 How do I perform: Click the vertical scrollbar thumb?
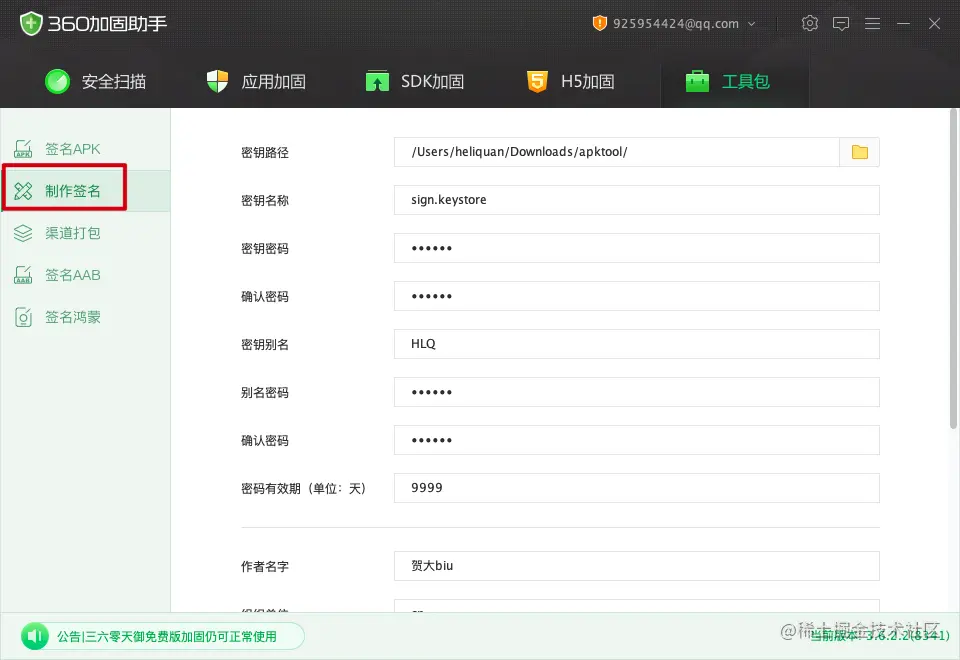point(953,269)
